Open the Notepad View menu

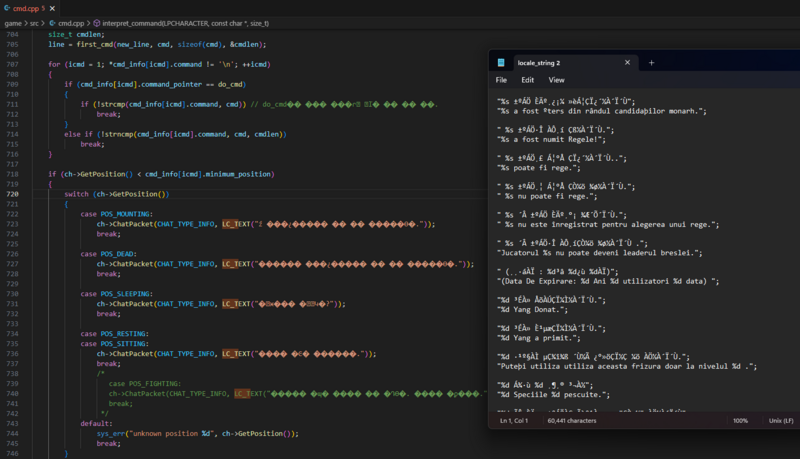[x=556, y=80]
